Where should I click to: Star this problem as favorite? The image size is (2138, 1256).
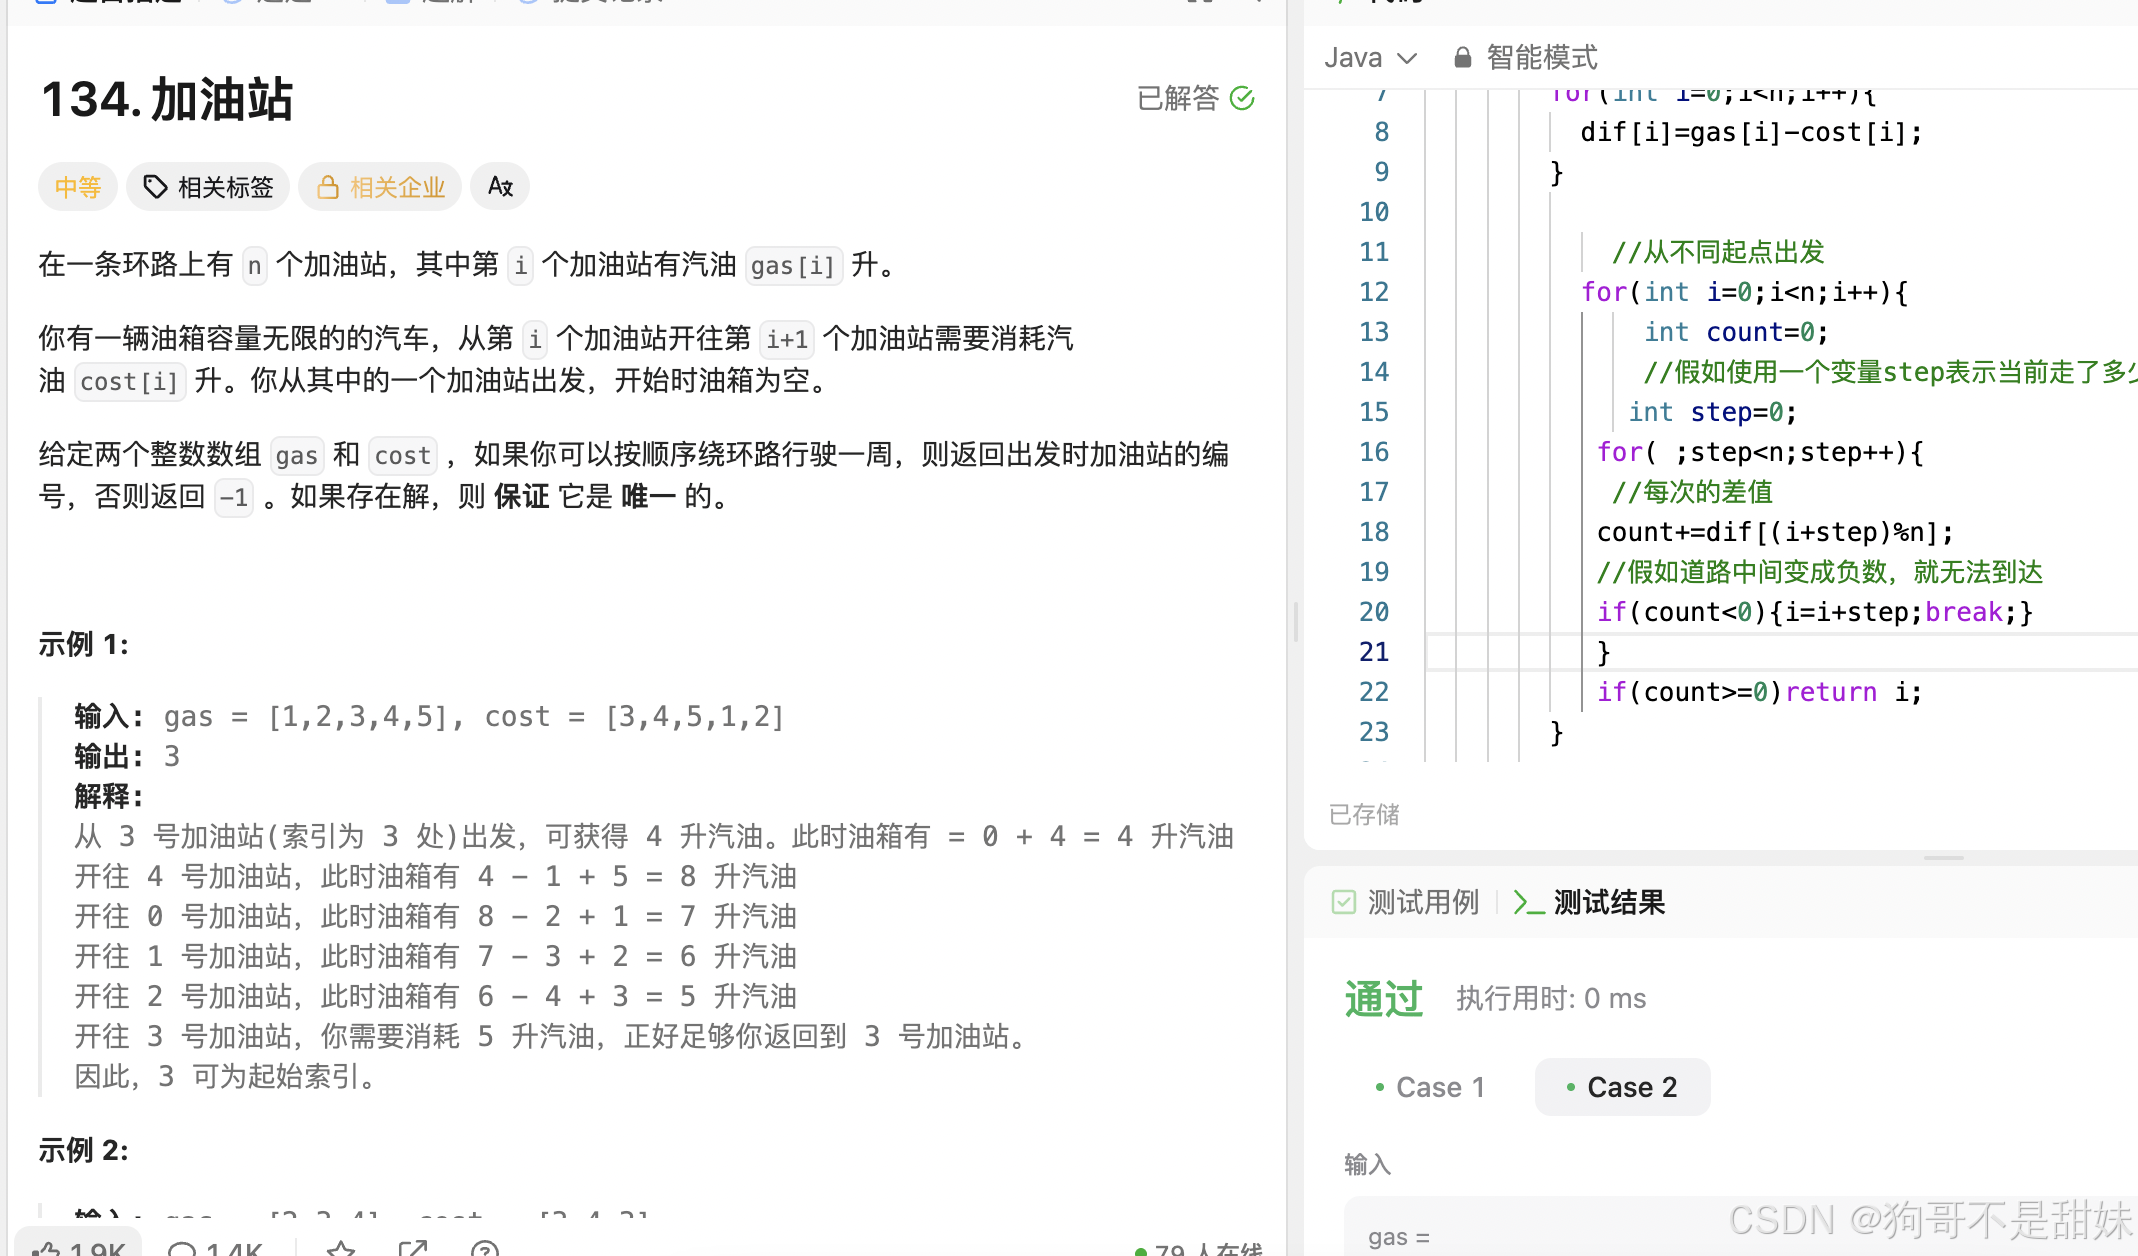pyautogui.click(x=341, y=1248)
